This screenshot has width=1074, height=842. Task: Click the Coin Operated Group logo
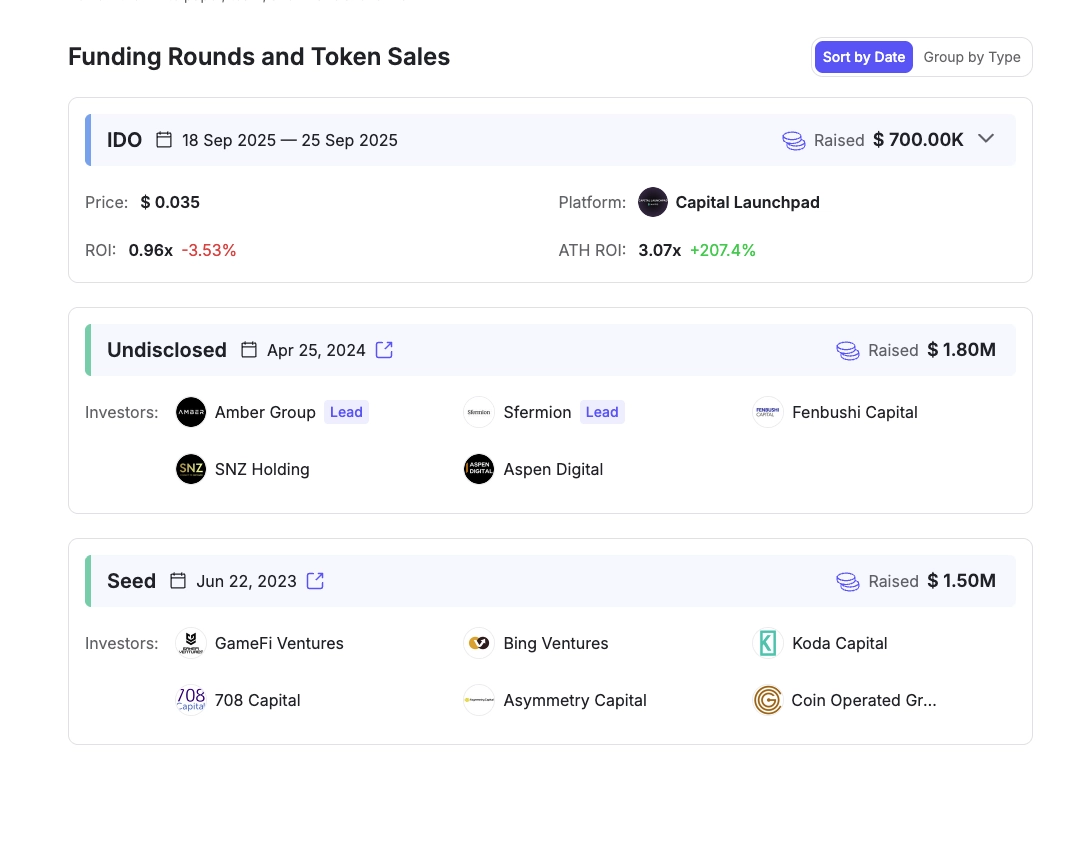click(768, 700)
